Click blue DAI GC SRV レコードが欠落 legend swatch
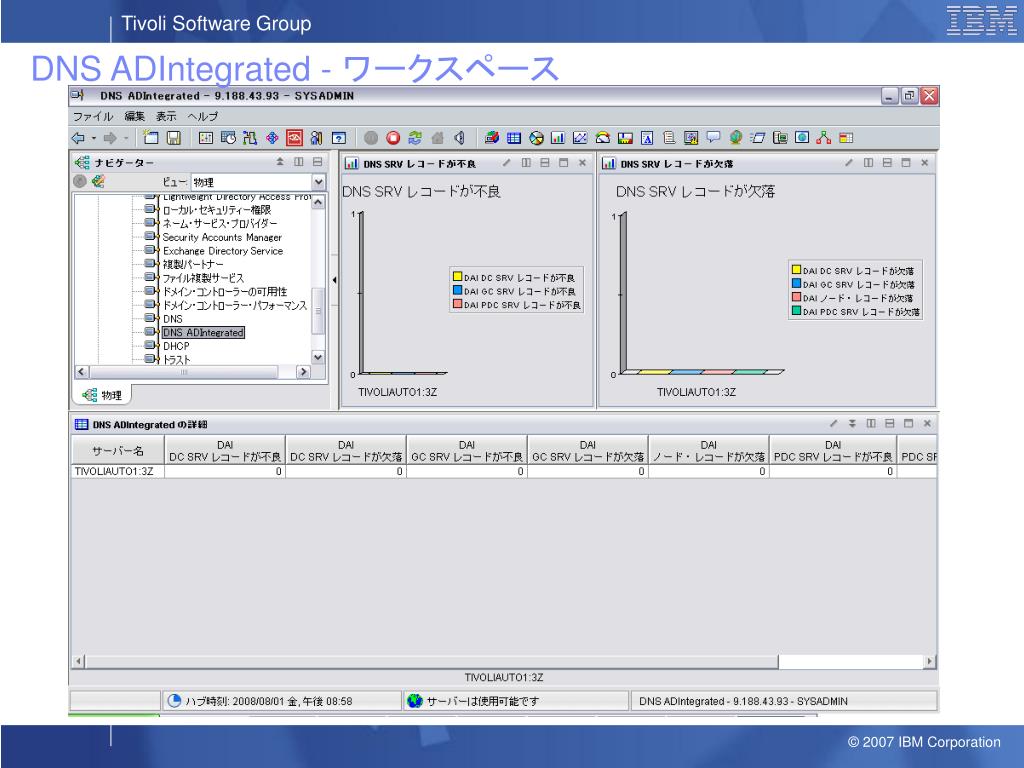1024x768 pixels. click(796, 283)
